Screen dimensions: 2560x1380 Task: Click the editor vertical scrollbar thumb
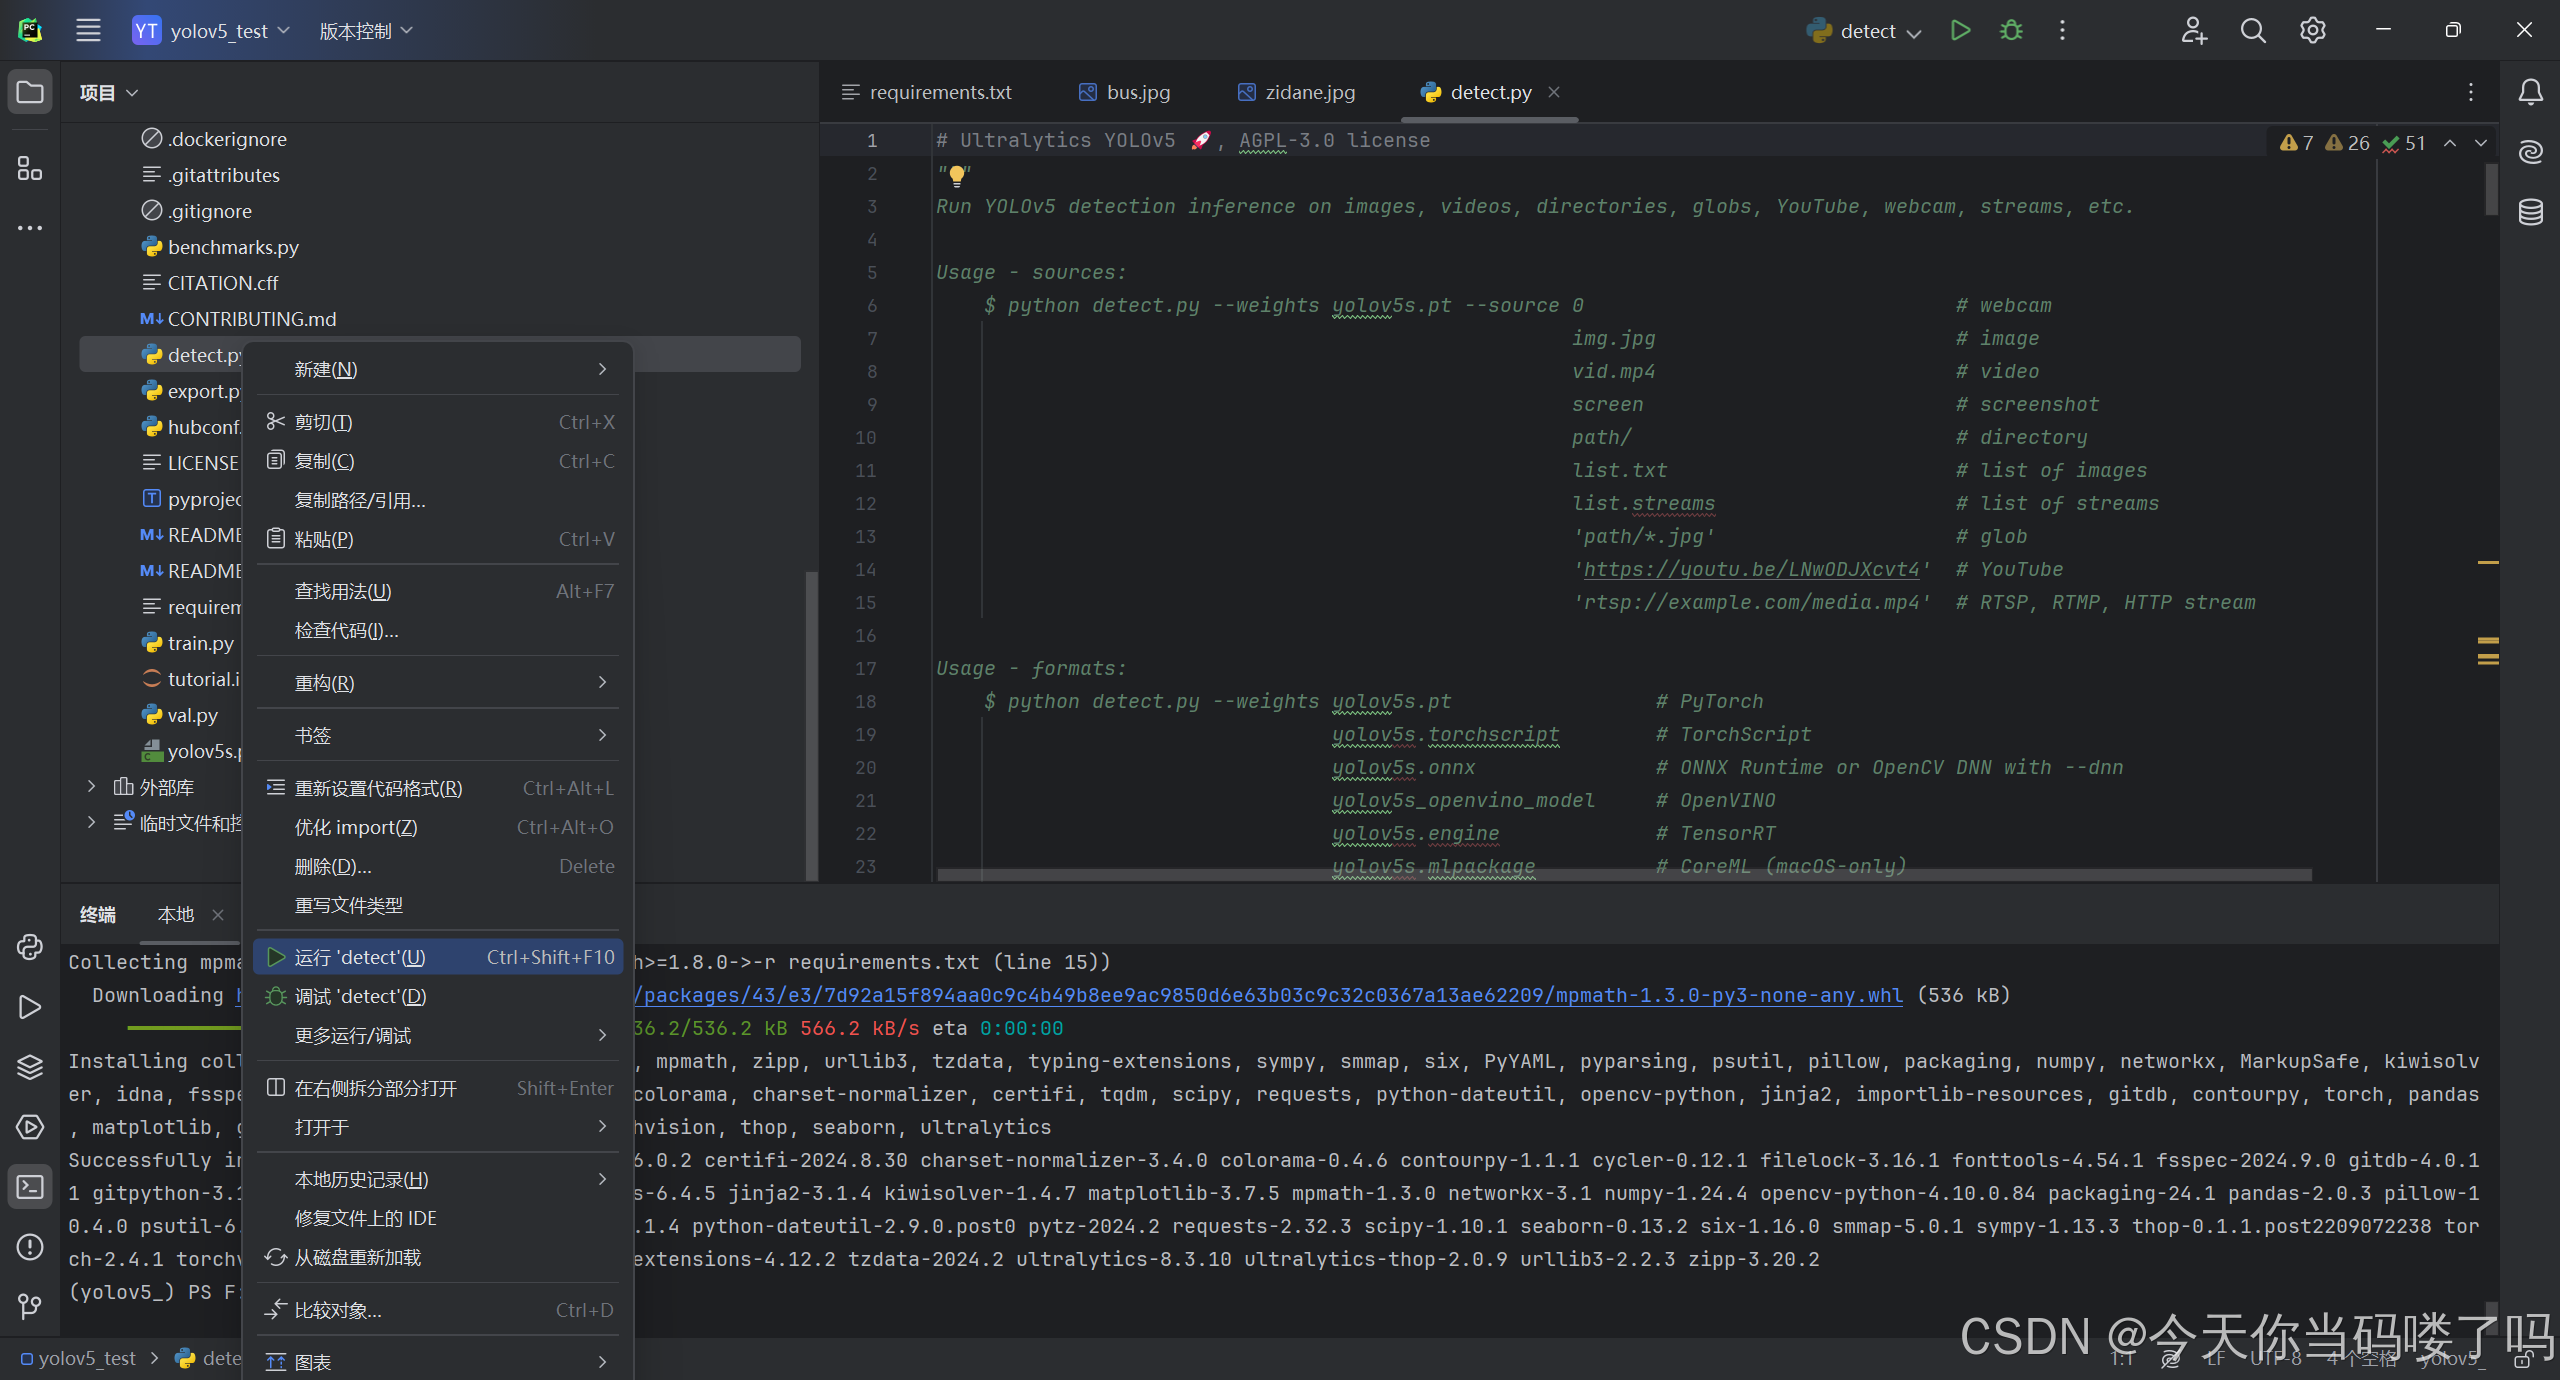[x=2490, y=188]
